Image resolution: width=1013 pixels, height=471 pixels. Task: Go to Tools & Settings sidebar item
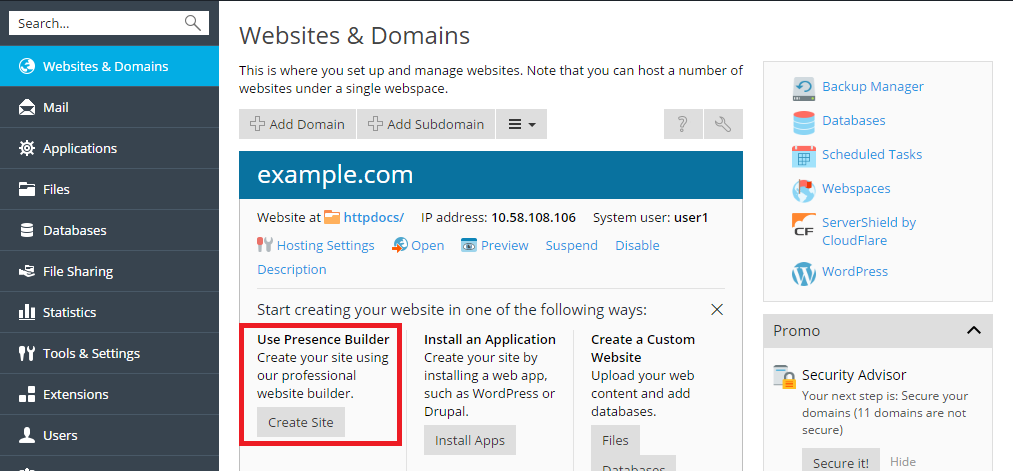pyautogui.click(x=91, y=353)
